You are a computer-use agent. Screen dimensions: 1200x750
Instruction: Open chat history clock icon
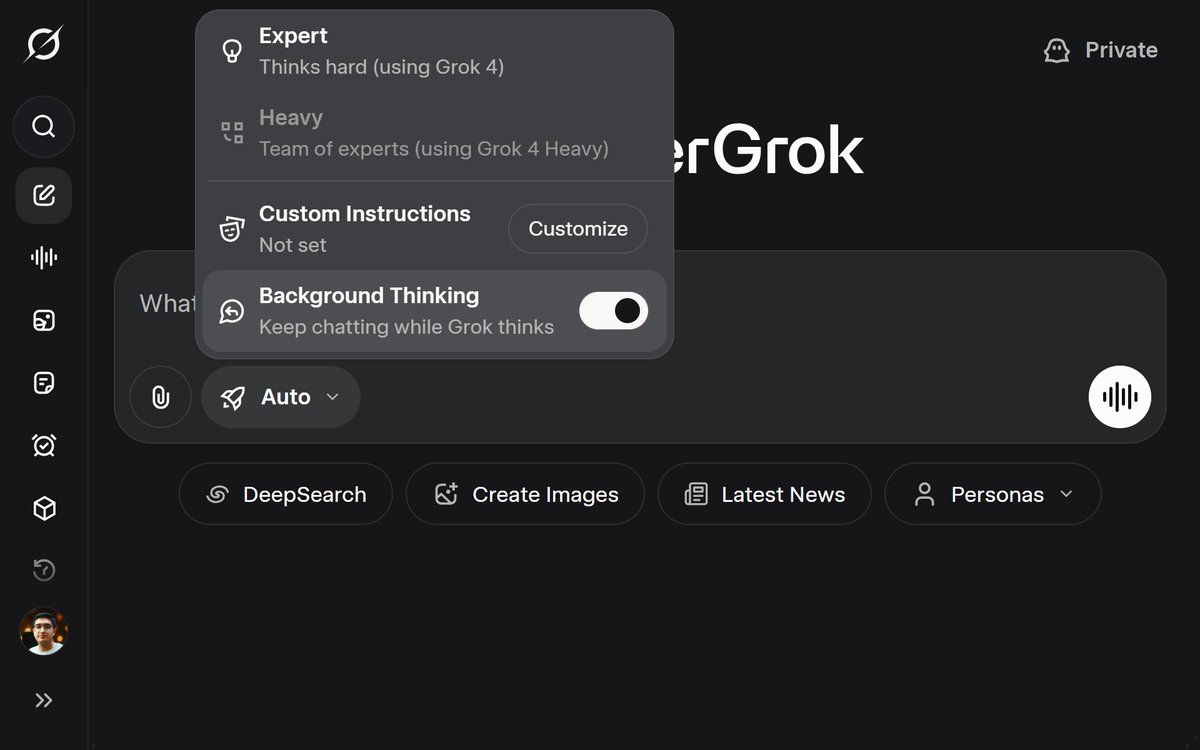43,570
